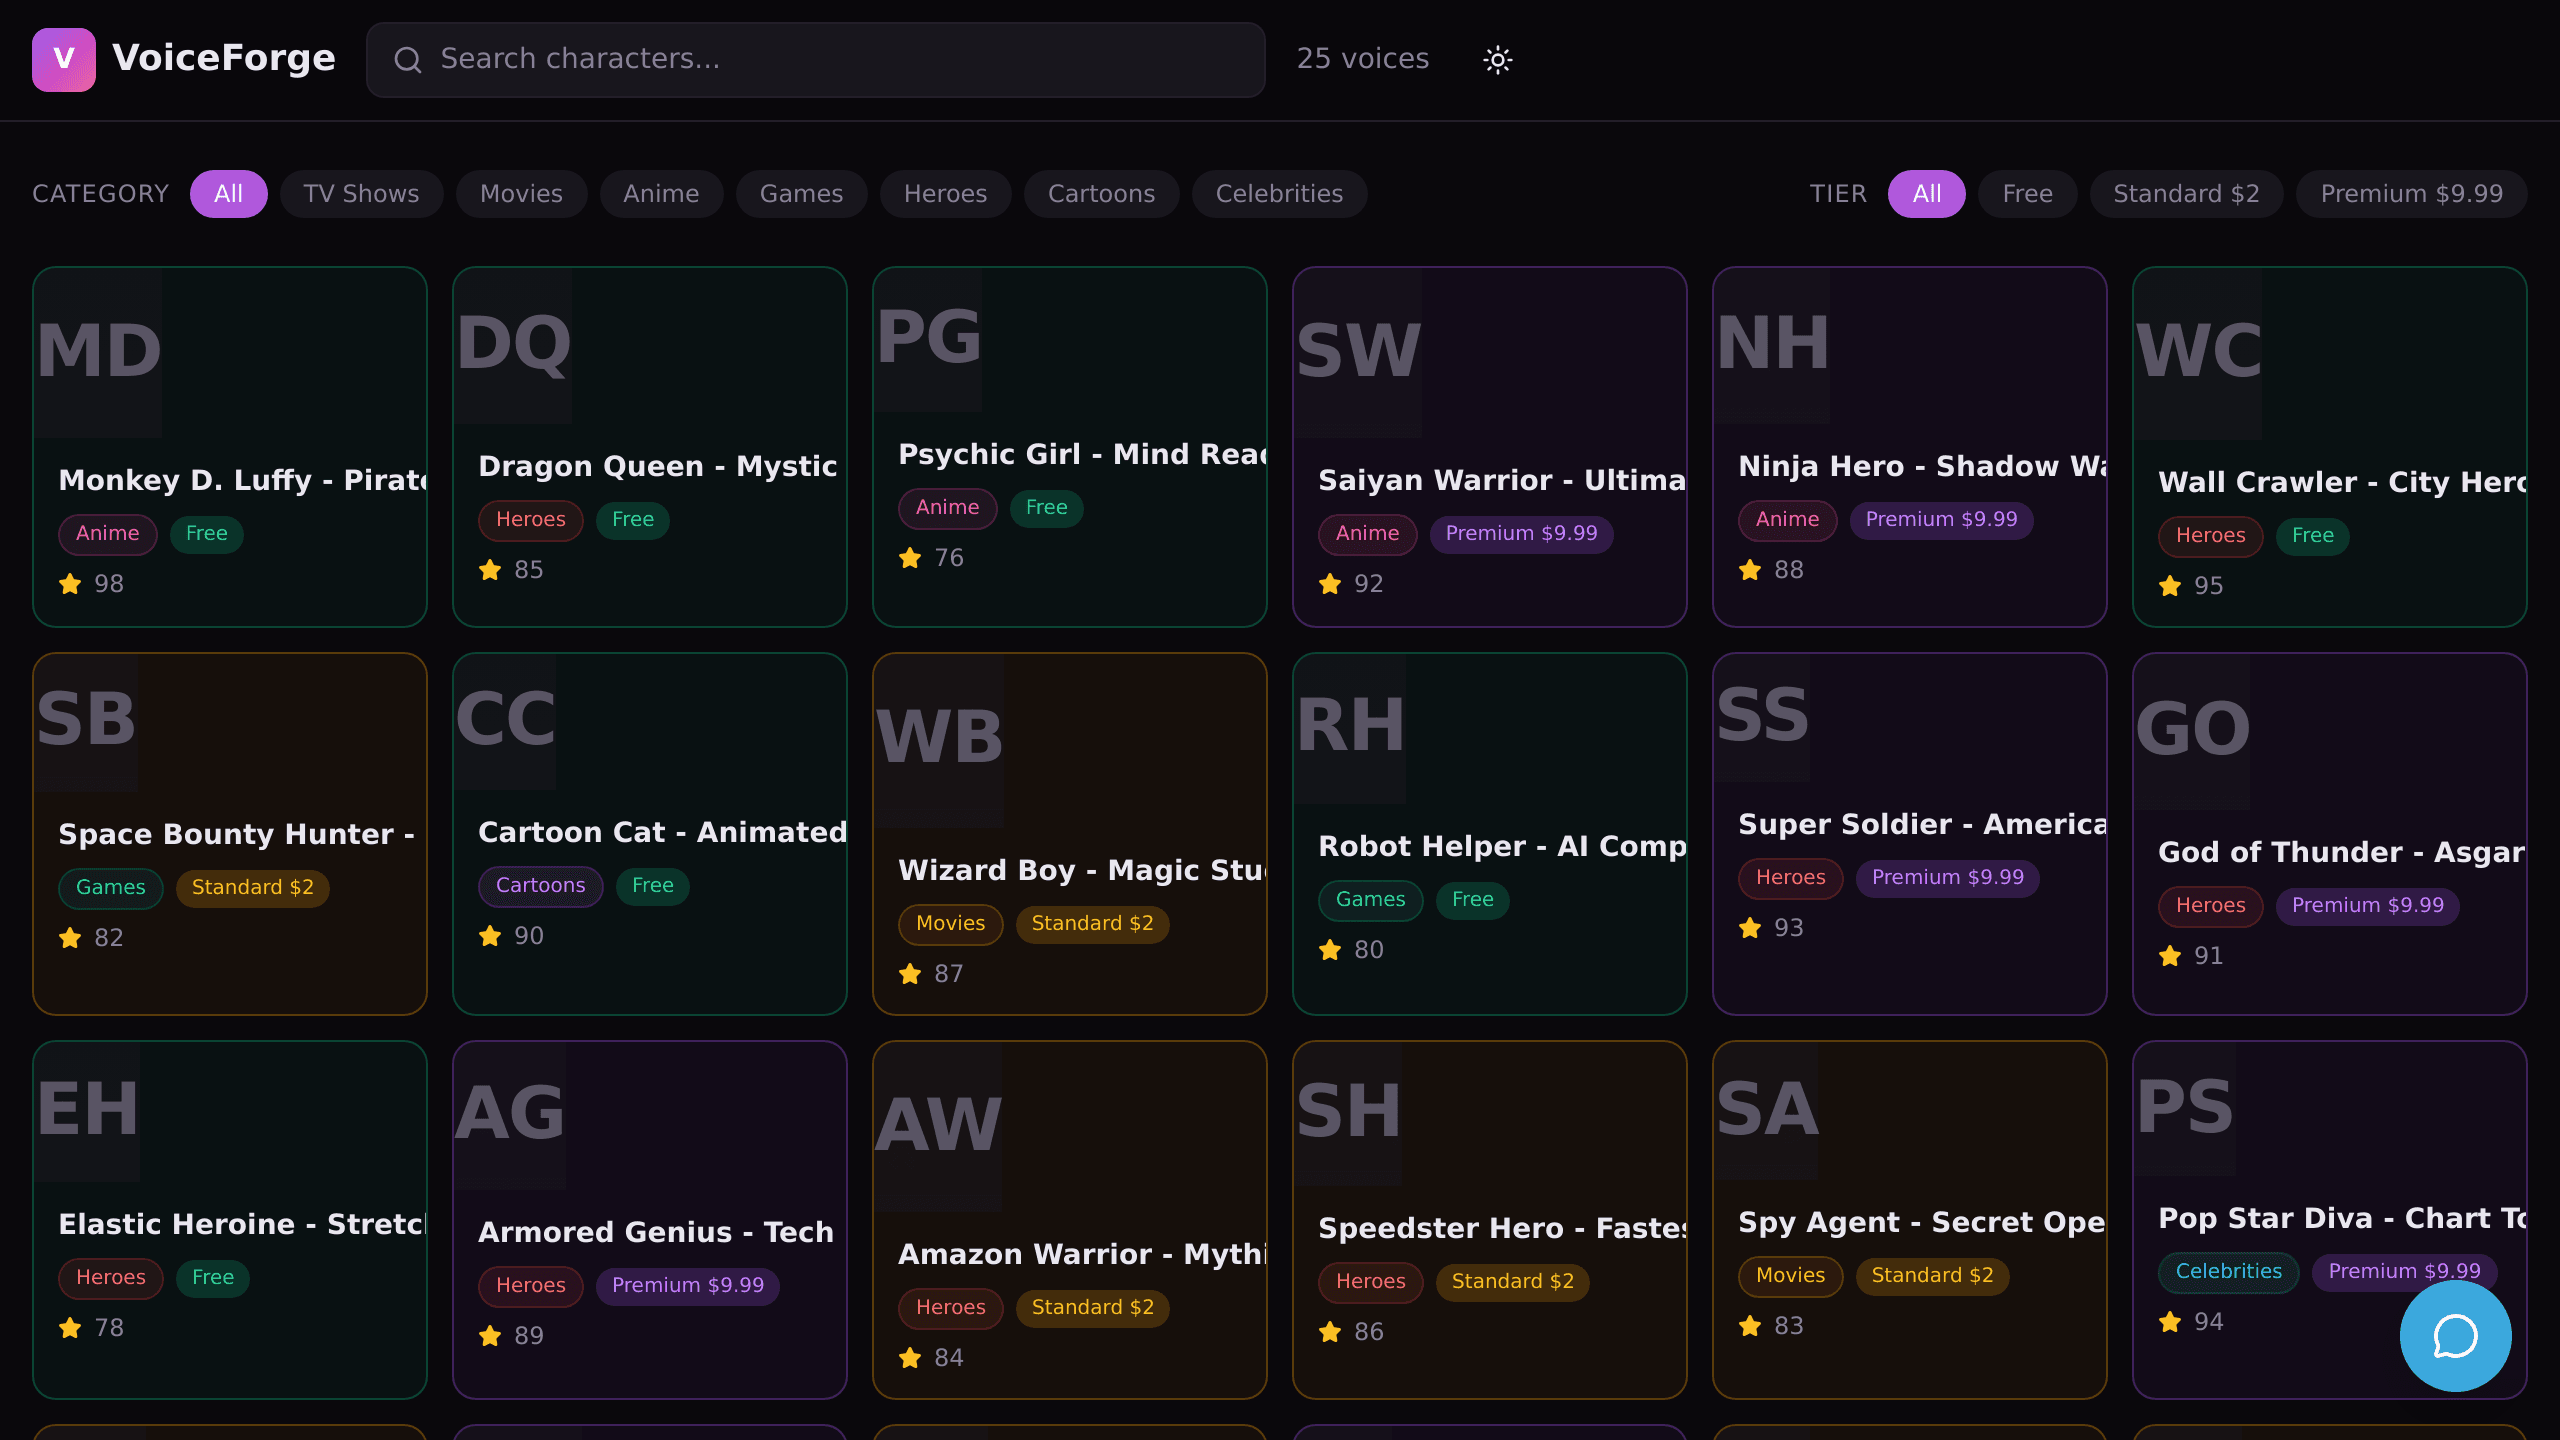This screenshot has width=2560, height=1440.
Task: Open the SW avatar thumbnail
Action: coord(1358,352)
